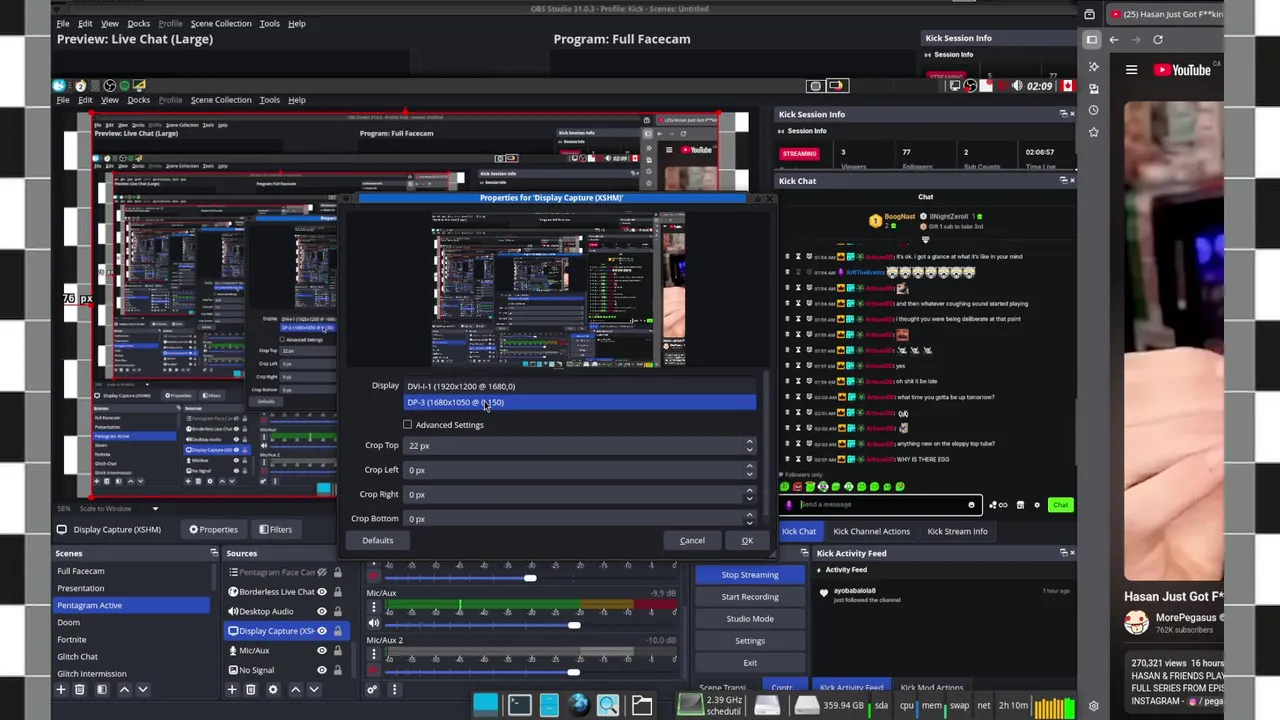Float the Kick Activity Feed dock

(1063, 553)
